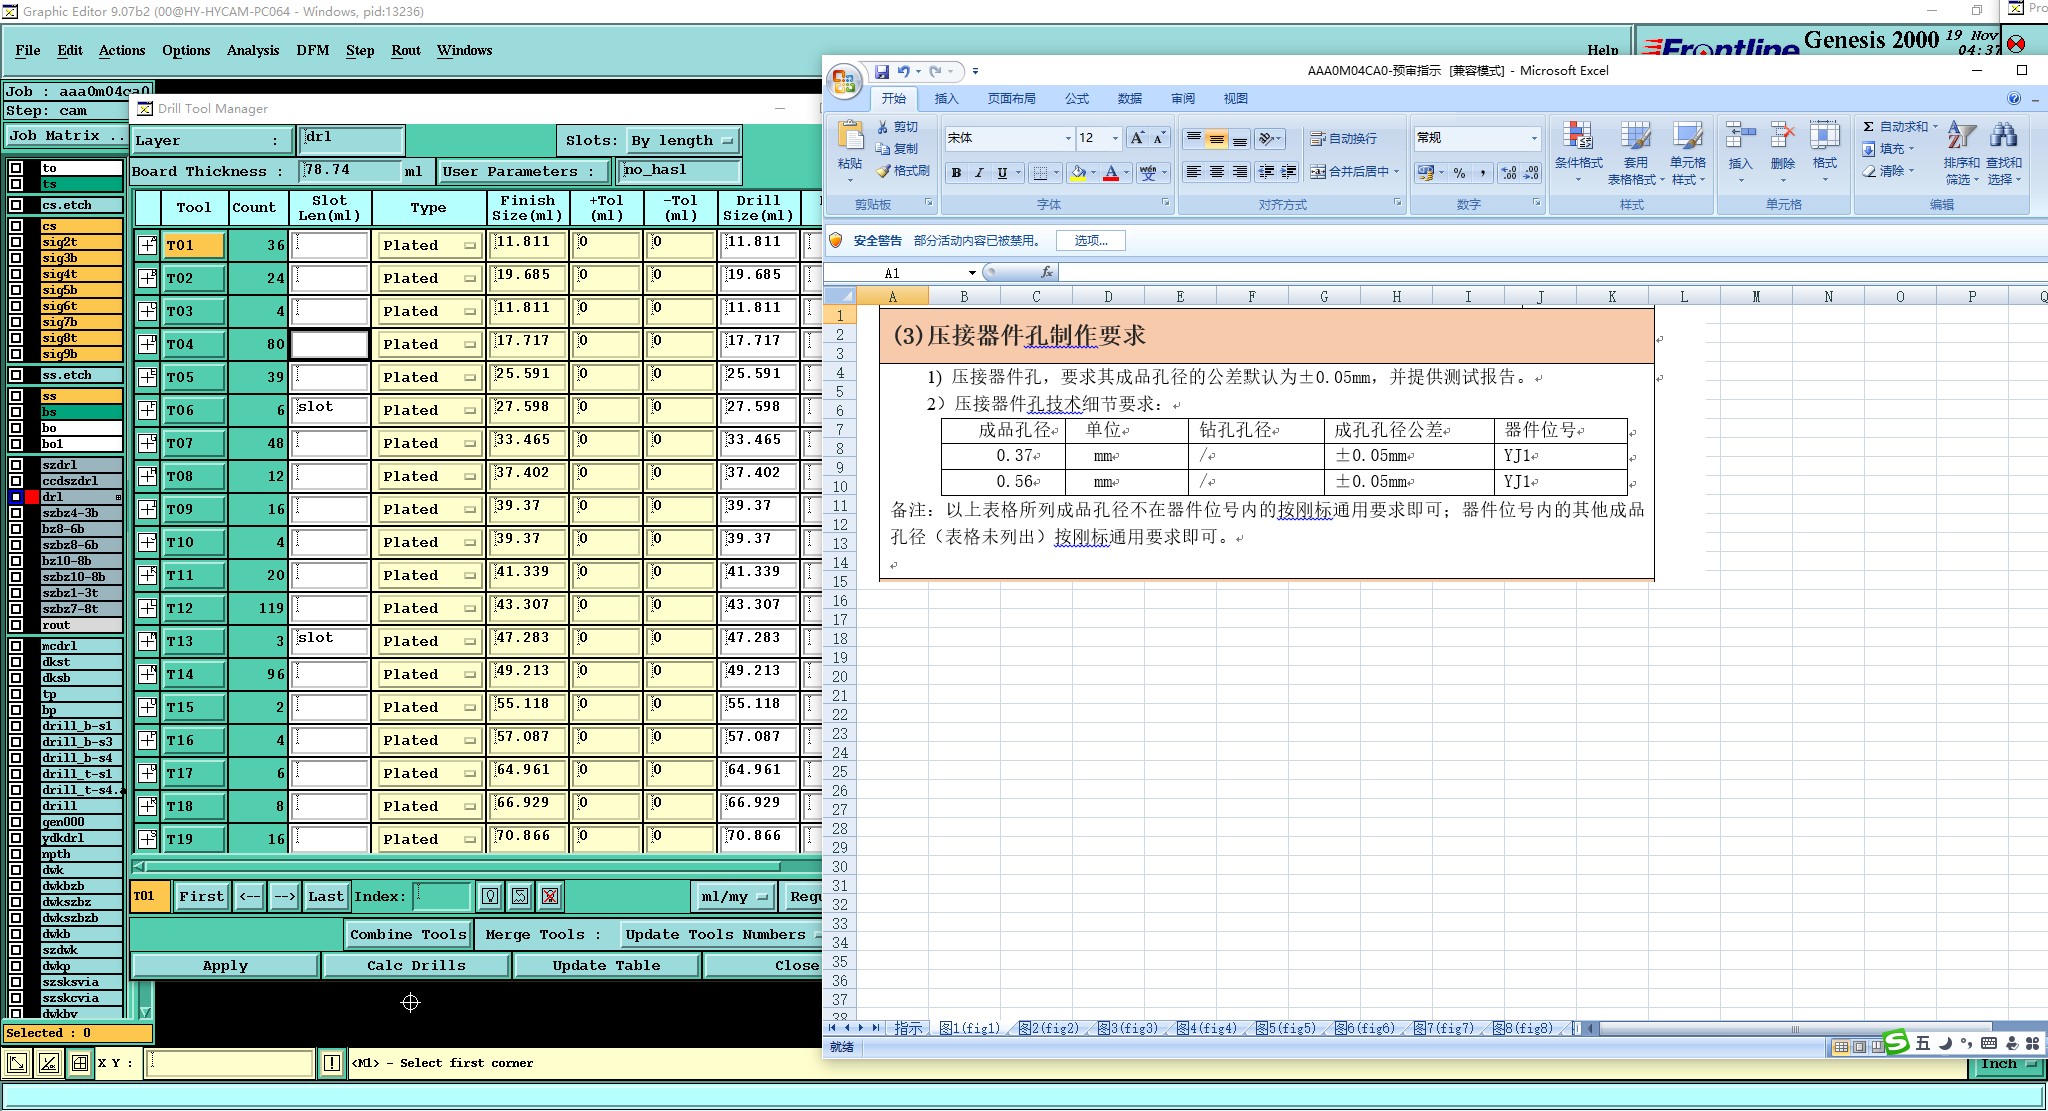Viewport: 2048px width, 1111px height.
Task: Open the Slots 'By length' dropdown
Action: click(x=683, y=140)
